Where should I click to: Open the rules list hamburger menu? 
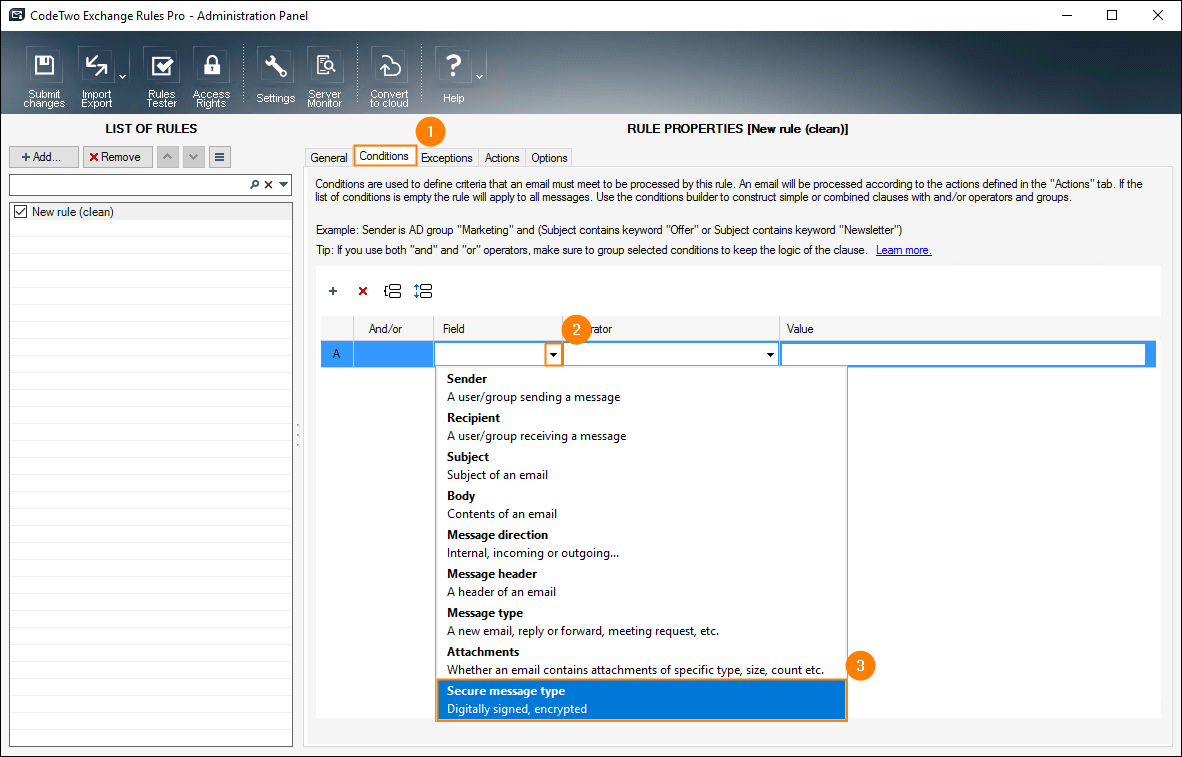(219, 157)
